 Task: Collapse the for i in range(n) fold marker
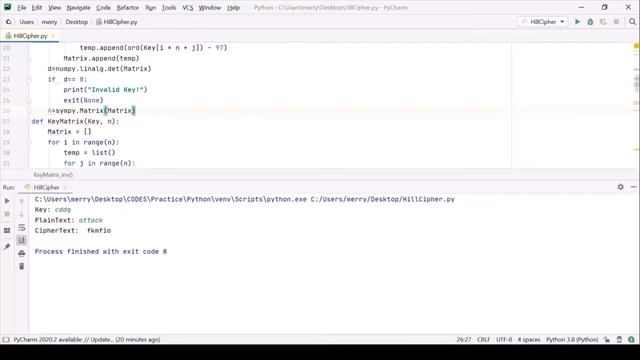click(x=29, y=142)
